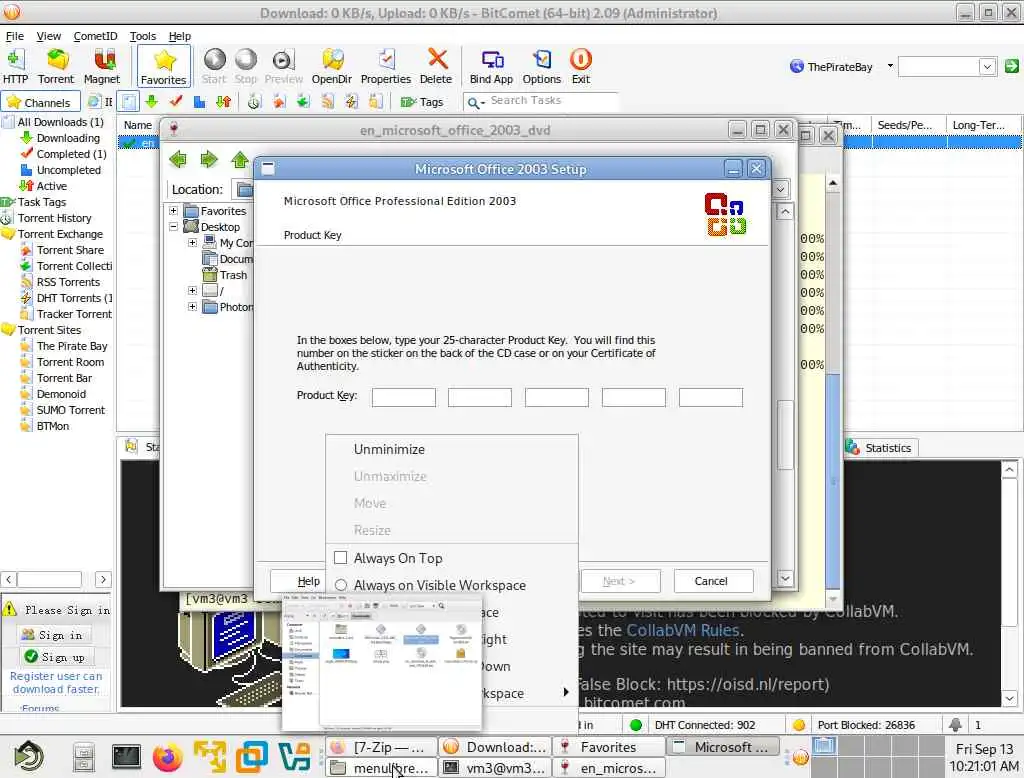Enable Always On Top checkbox

point(340,558)
